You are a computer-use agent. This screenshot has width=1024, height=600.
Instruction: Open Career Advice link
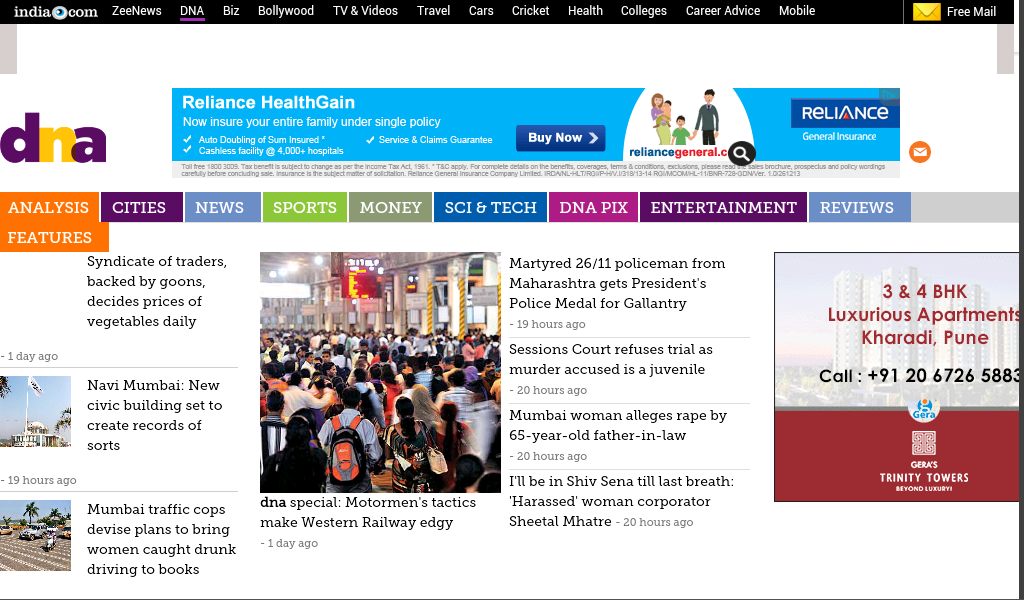722,10
